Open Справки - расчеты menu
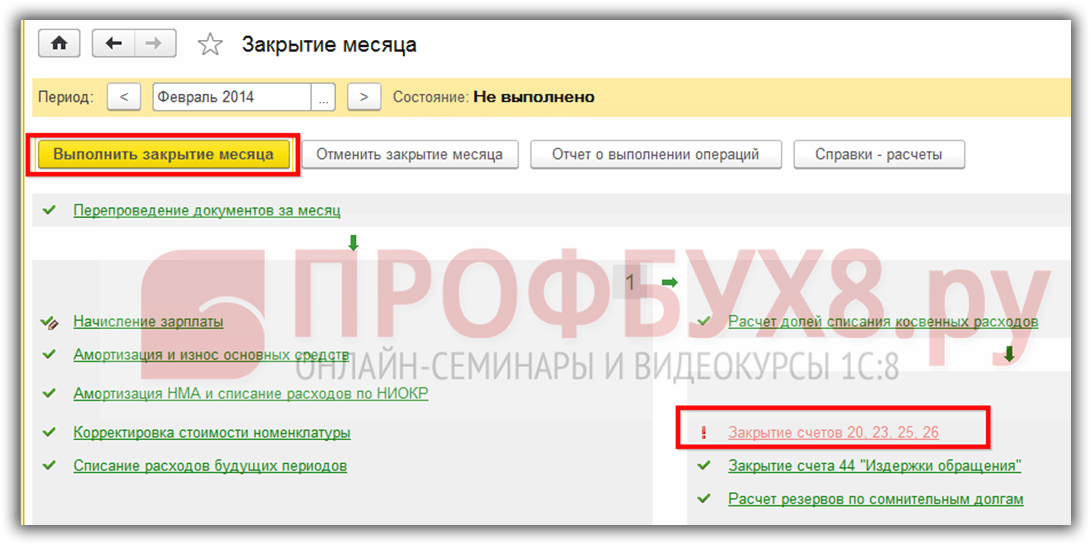The width and height of the screenshot is (1091, 545). pos(879,155)
